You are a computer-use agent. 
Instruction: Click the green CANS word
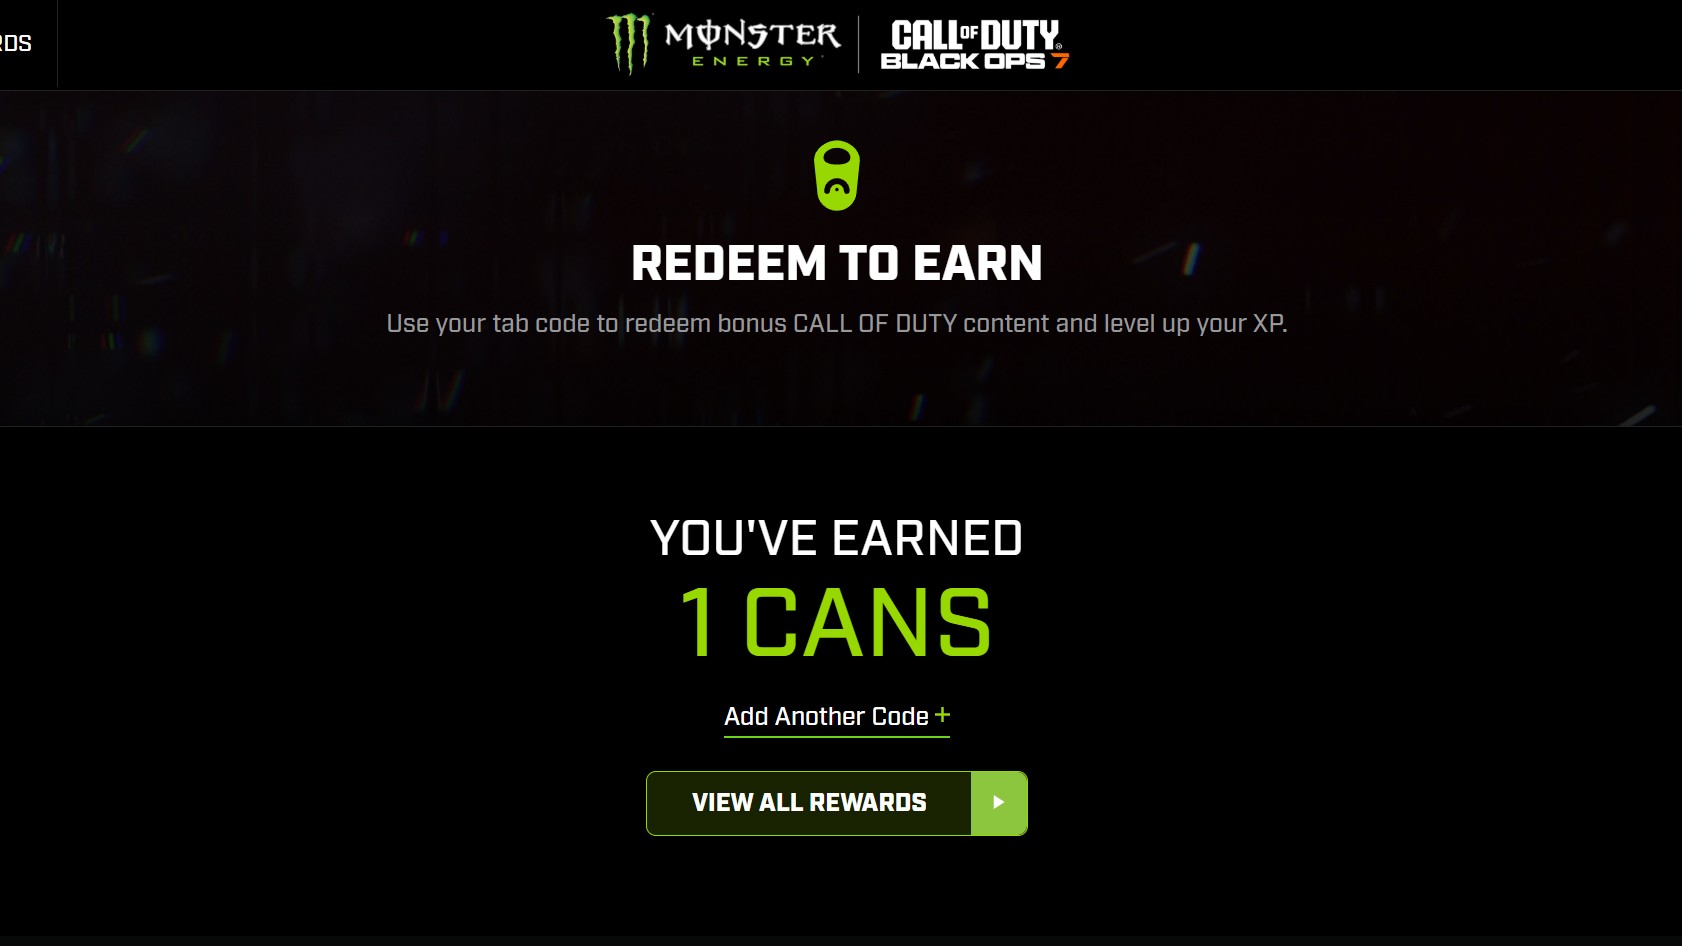pos(867,623)
